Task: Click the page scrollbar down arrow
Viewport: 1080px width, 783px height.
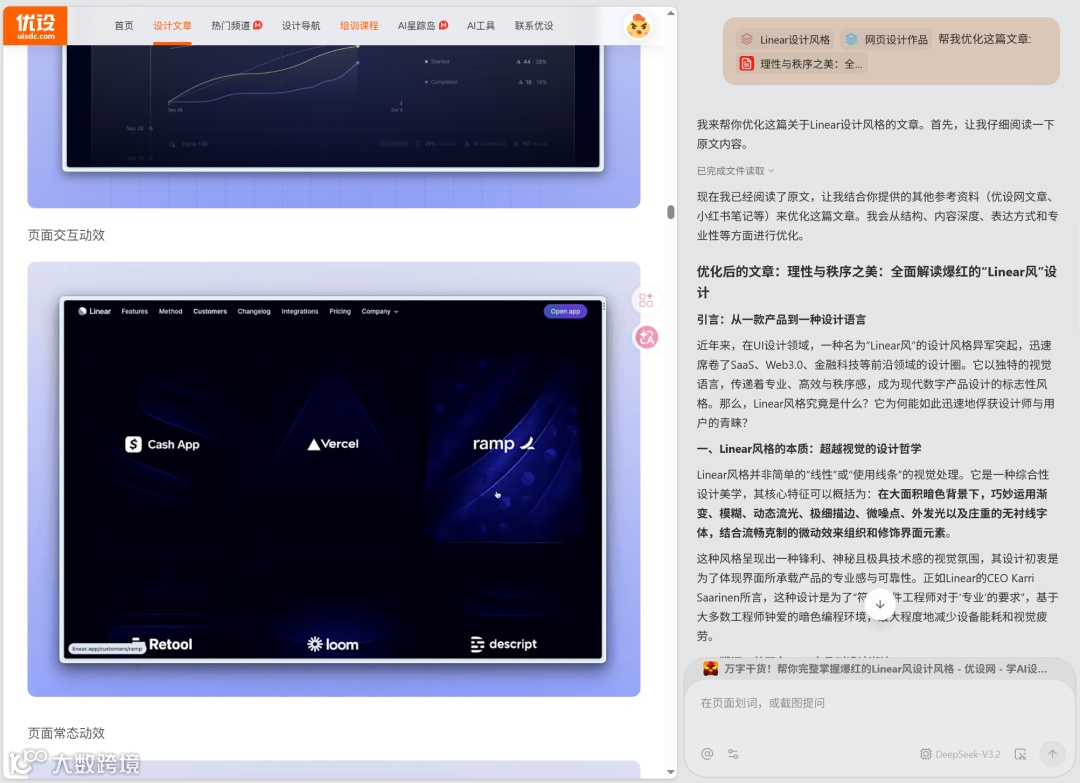Action: [671, 772]
